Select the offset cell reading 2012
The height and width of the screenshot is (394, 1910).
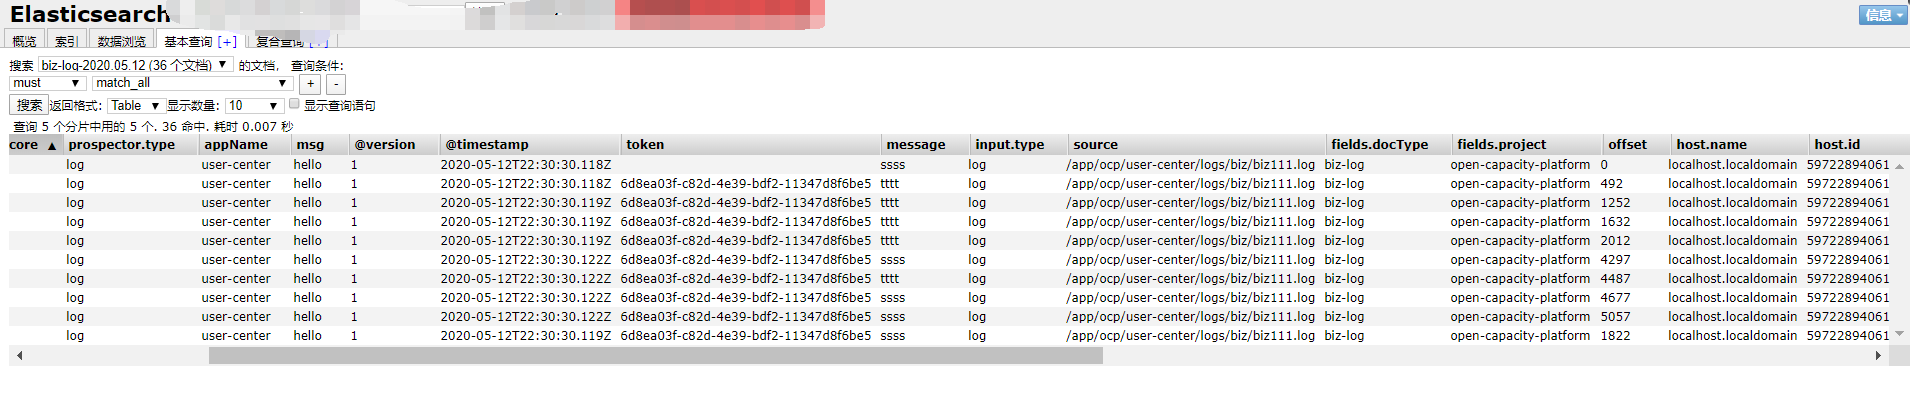click(x=1615, y=241)
